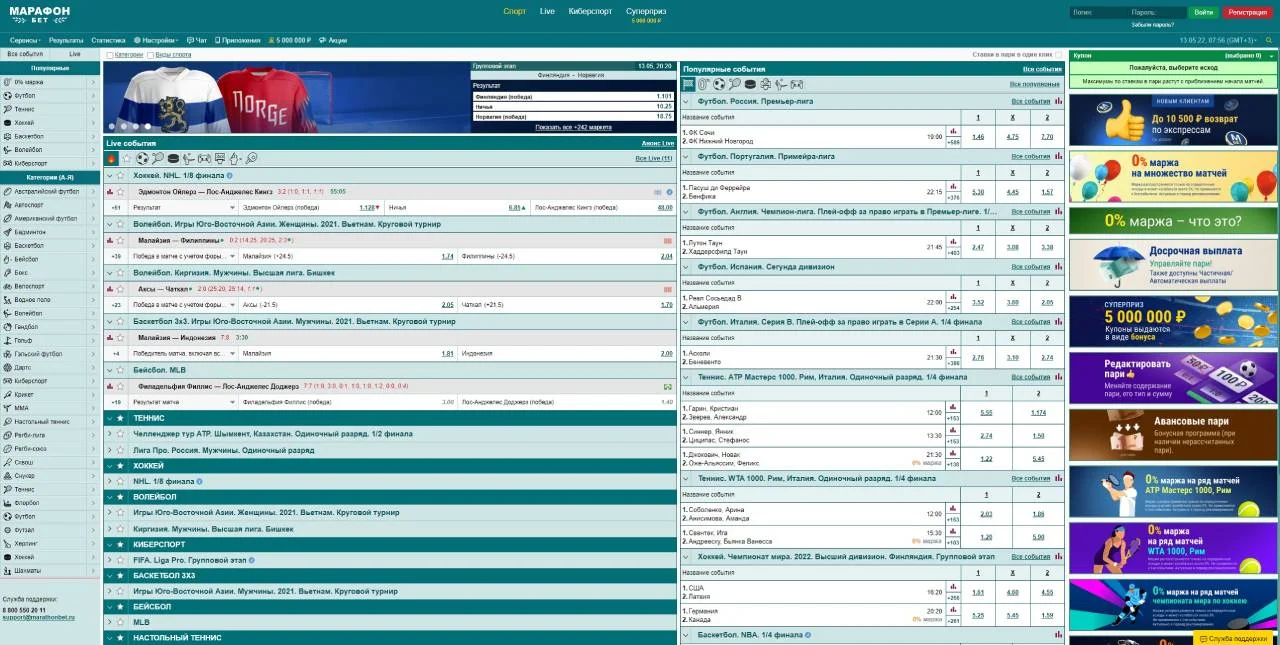Click the Логин input field

pyautogui.click(x=1098, y=12)
